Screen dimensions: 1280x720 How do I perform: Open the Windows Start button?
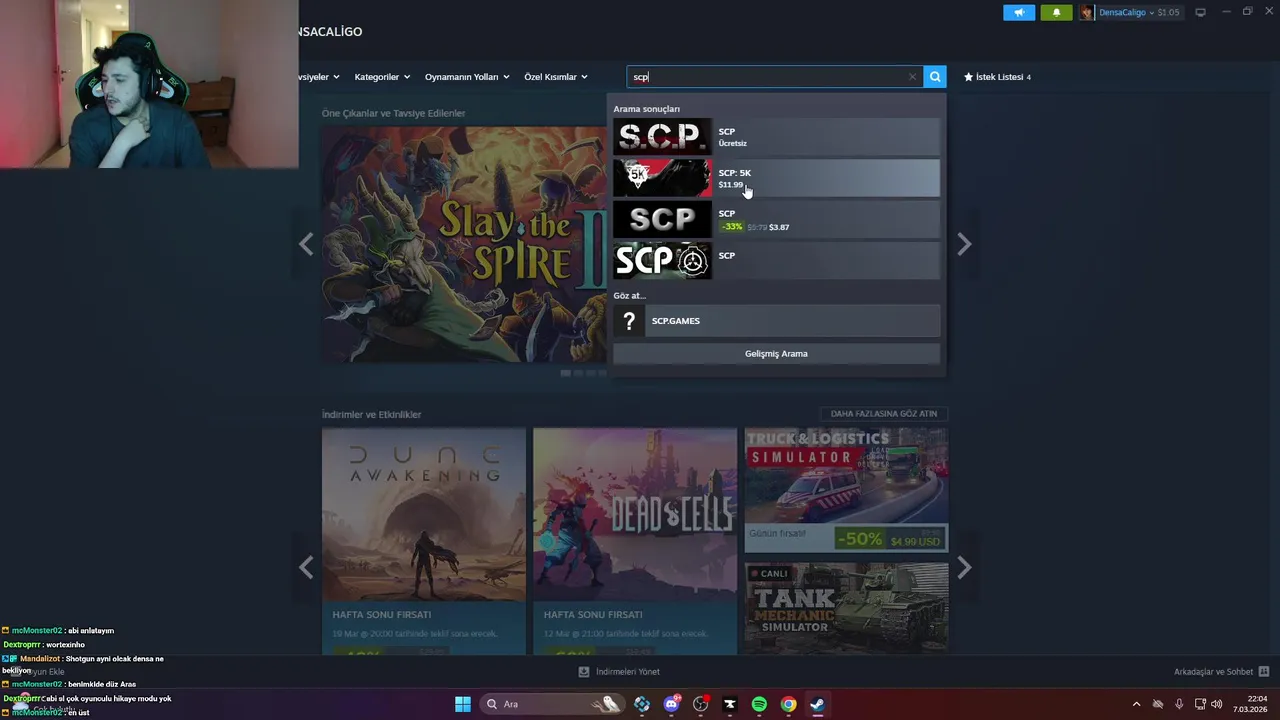point(463,704)
